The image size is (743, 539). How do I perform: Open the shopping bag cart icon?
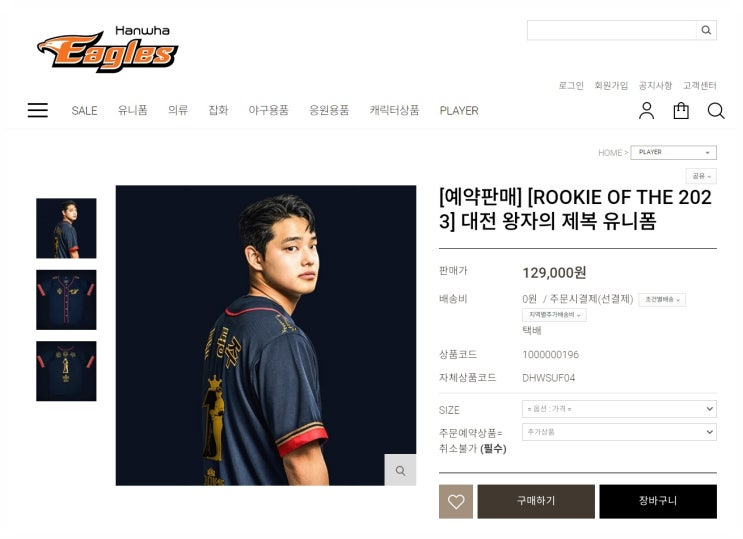pyautogui.click(x=681, y=110)
